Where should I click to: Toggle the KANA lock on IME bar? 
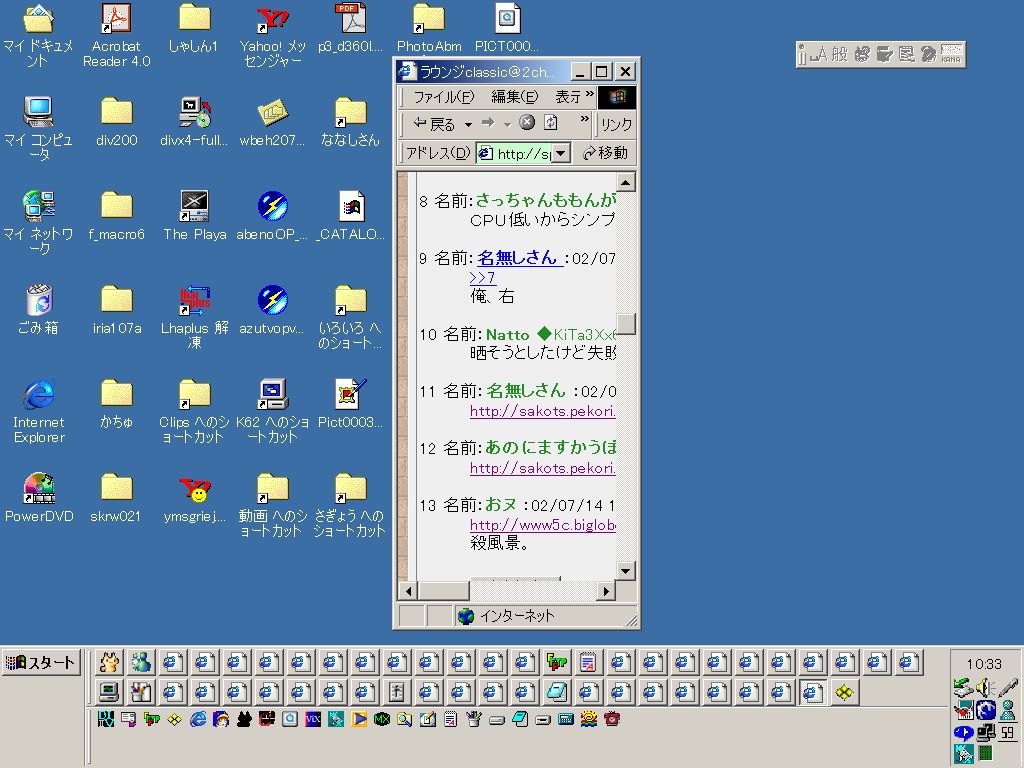click(x=953, y=55)
